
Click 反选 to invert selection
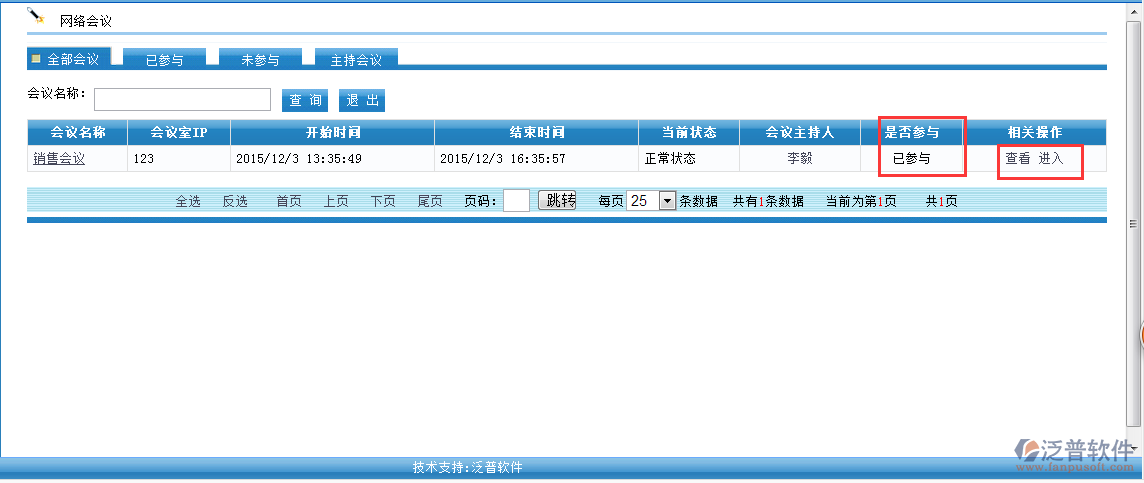235,201
